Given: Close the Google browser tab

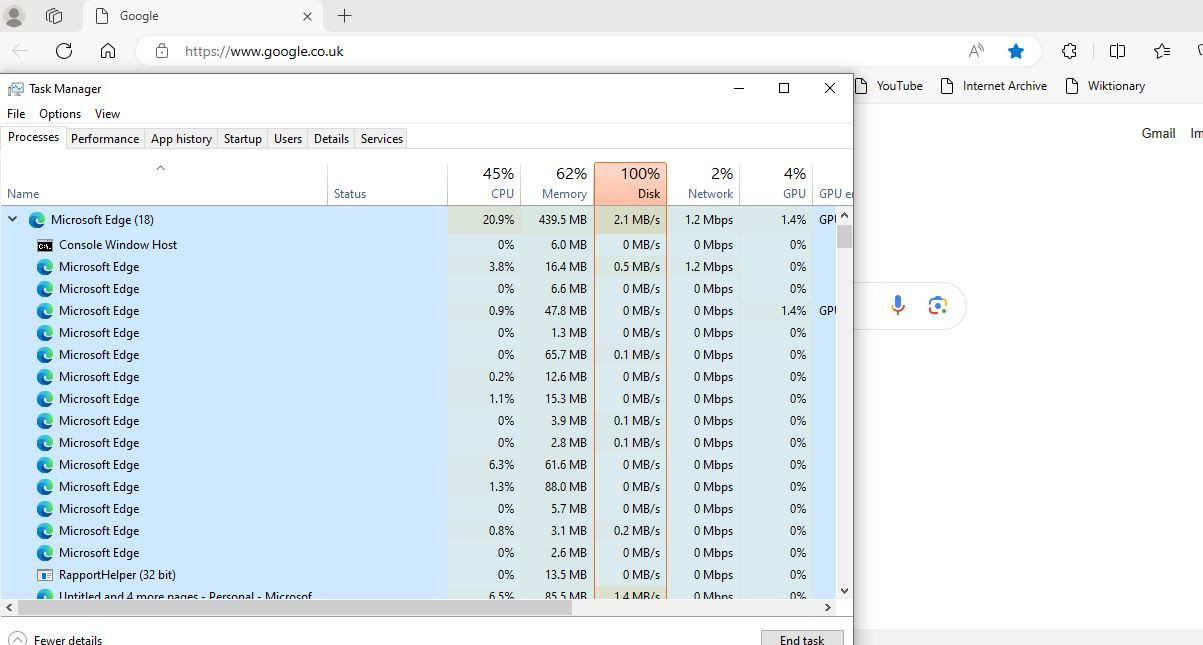Looking at the screenshot, I should 307,16.
